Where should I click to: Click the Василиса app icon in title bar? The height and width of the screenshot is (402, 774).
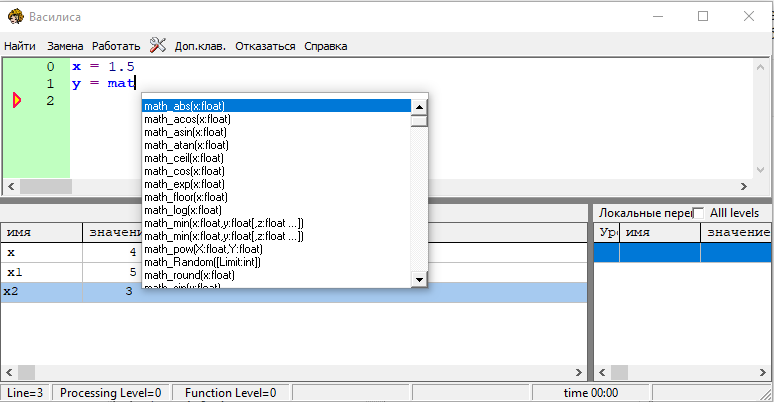[x=15, y=17]
